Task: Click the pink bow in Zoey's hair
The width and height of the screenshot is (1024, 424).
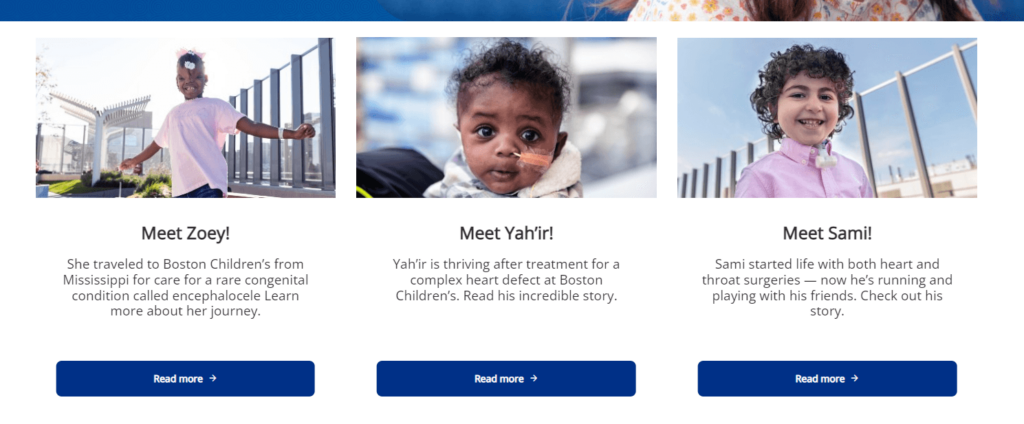Action: coord(187,55)
